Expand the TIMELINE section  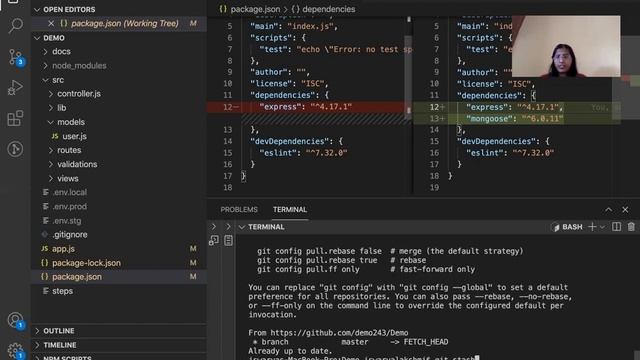pyautogui.click(x=60, y=345)
